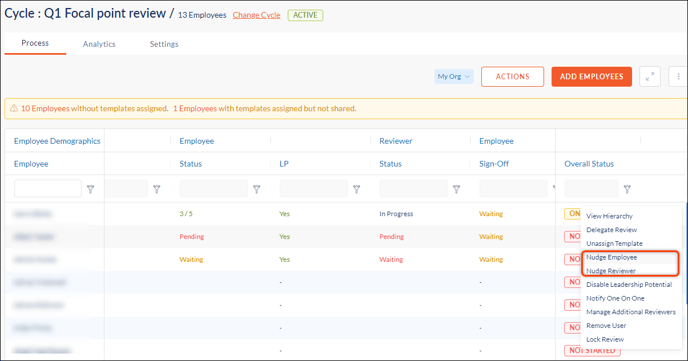
Task: Select Disable Leadership Potential option
Action: click(x=629, y=284)
